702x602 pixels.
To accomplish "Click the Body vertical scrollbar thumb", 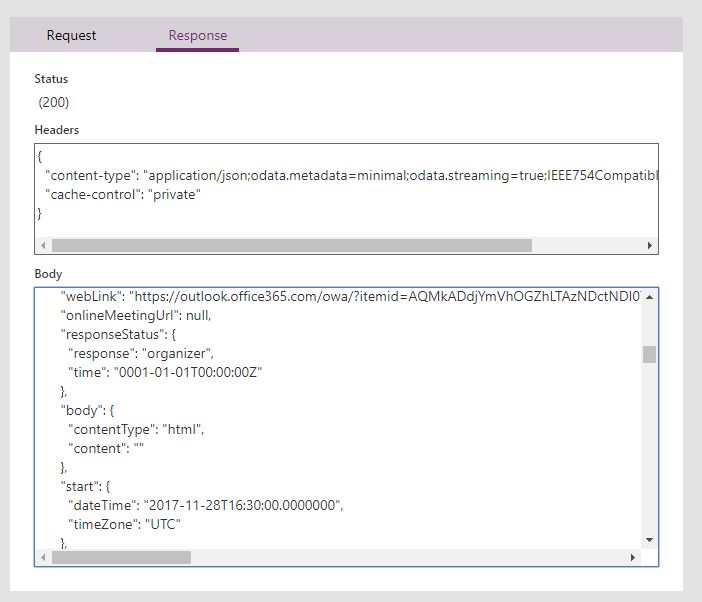I will pos(650,354).
